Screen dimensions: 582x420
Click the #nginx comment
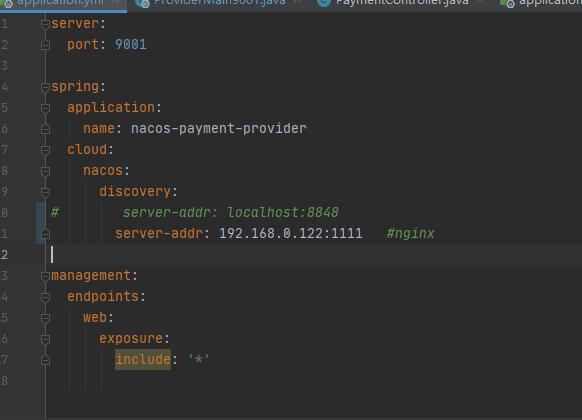click(x=411, y=234)
